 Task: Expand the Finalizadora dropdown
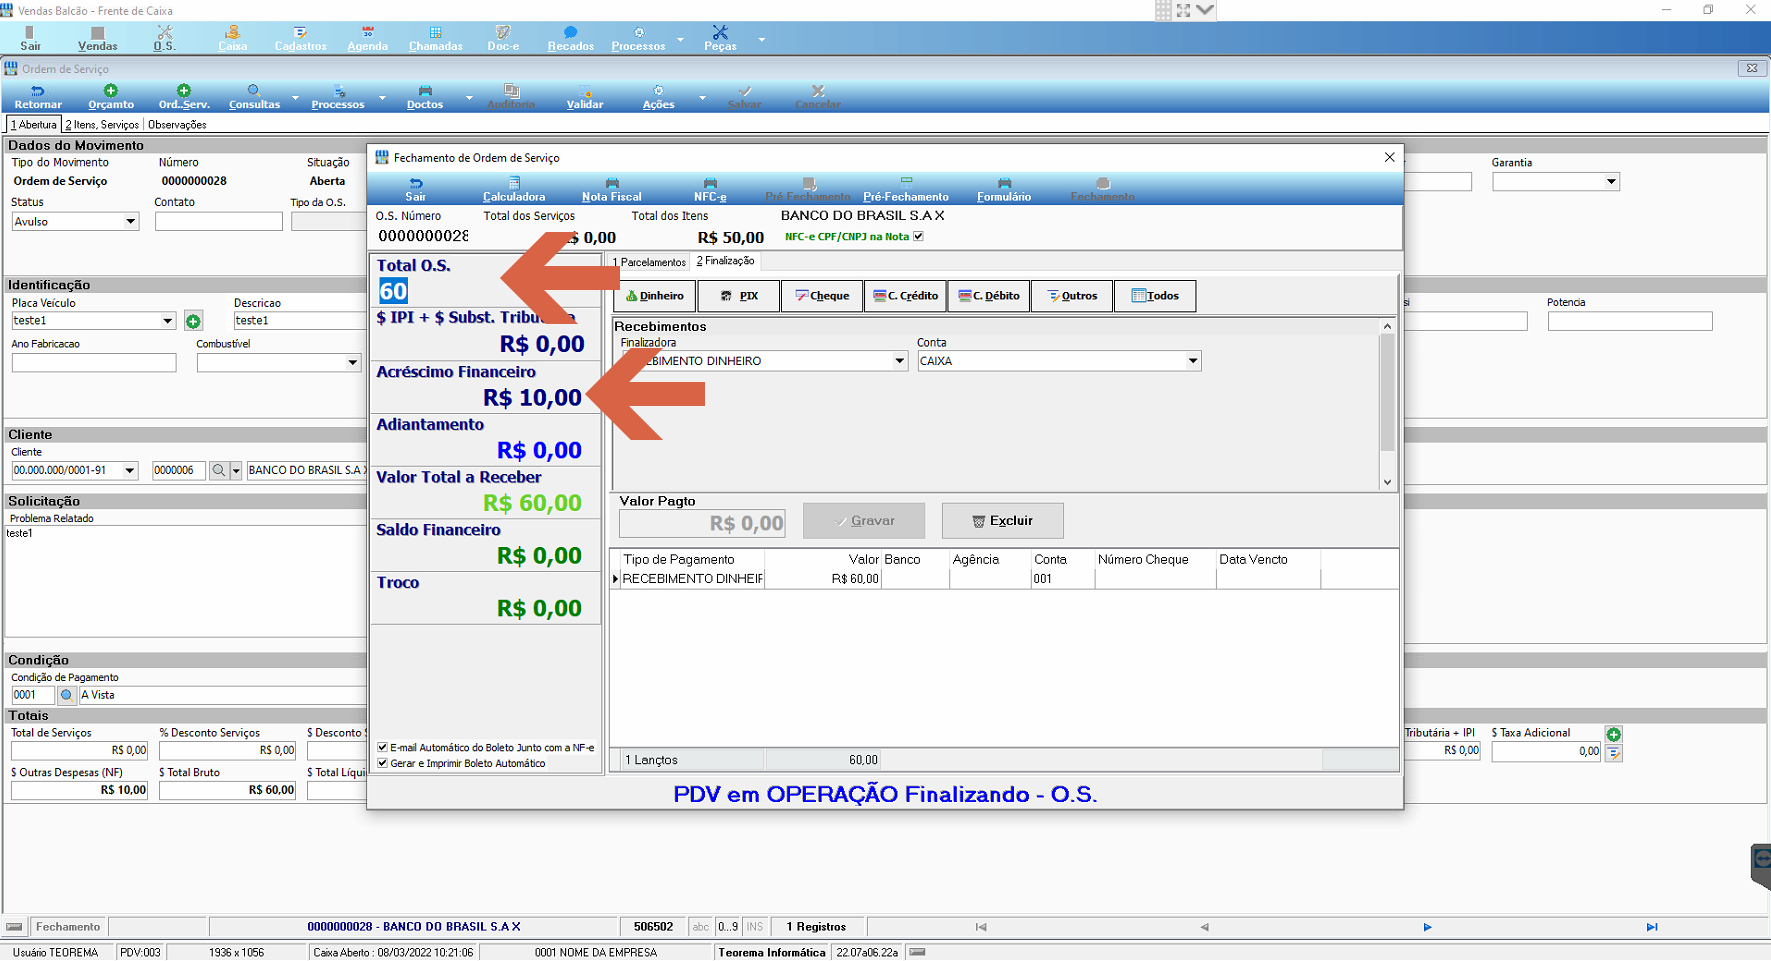click(899, 361)
